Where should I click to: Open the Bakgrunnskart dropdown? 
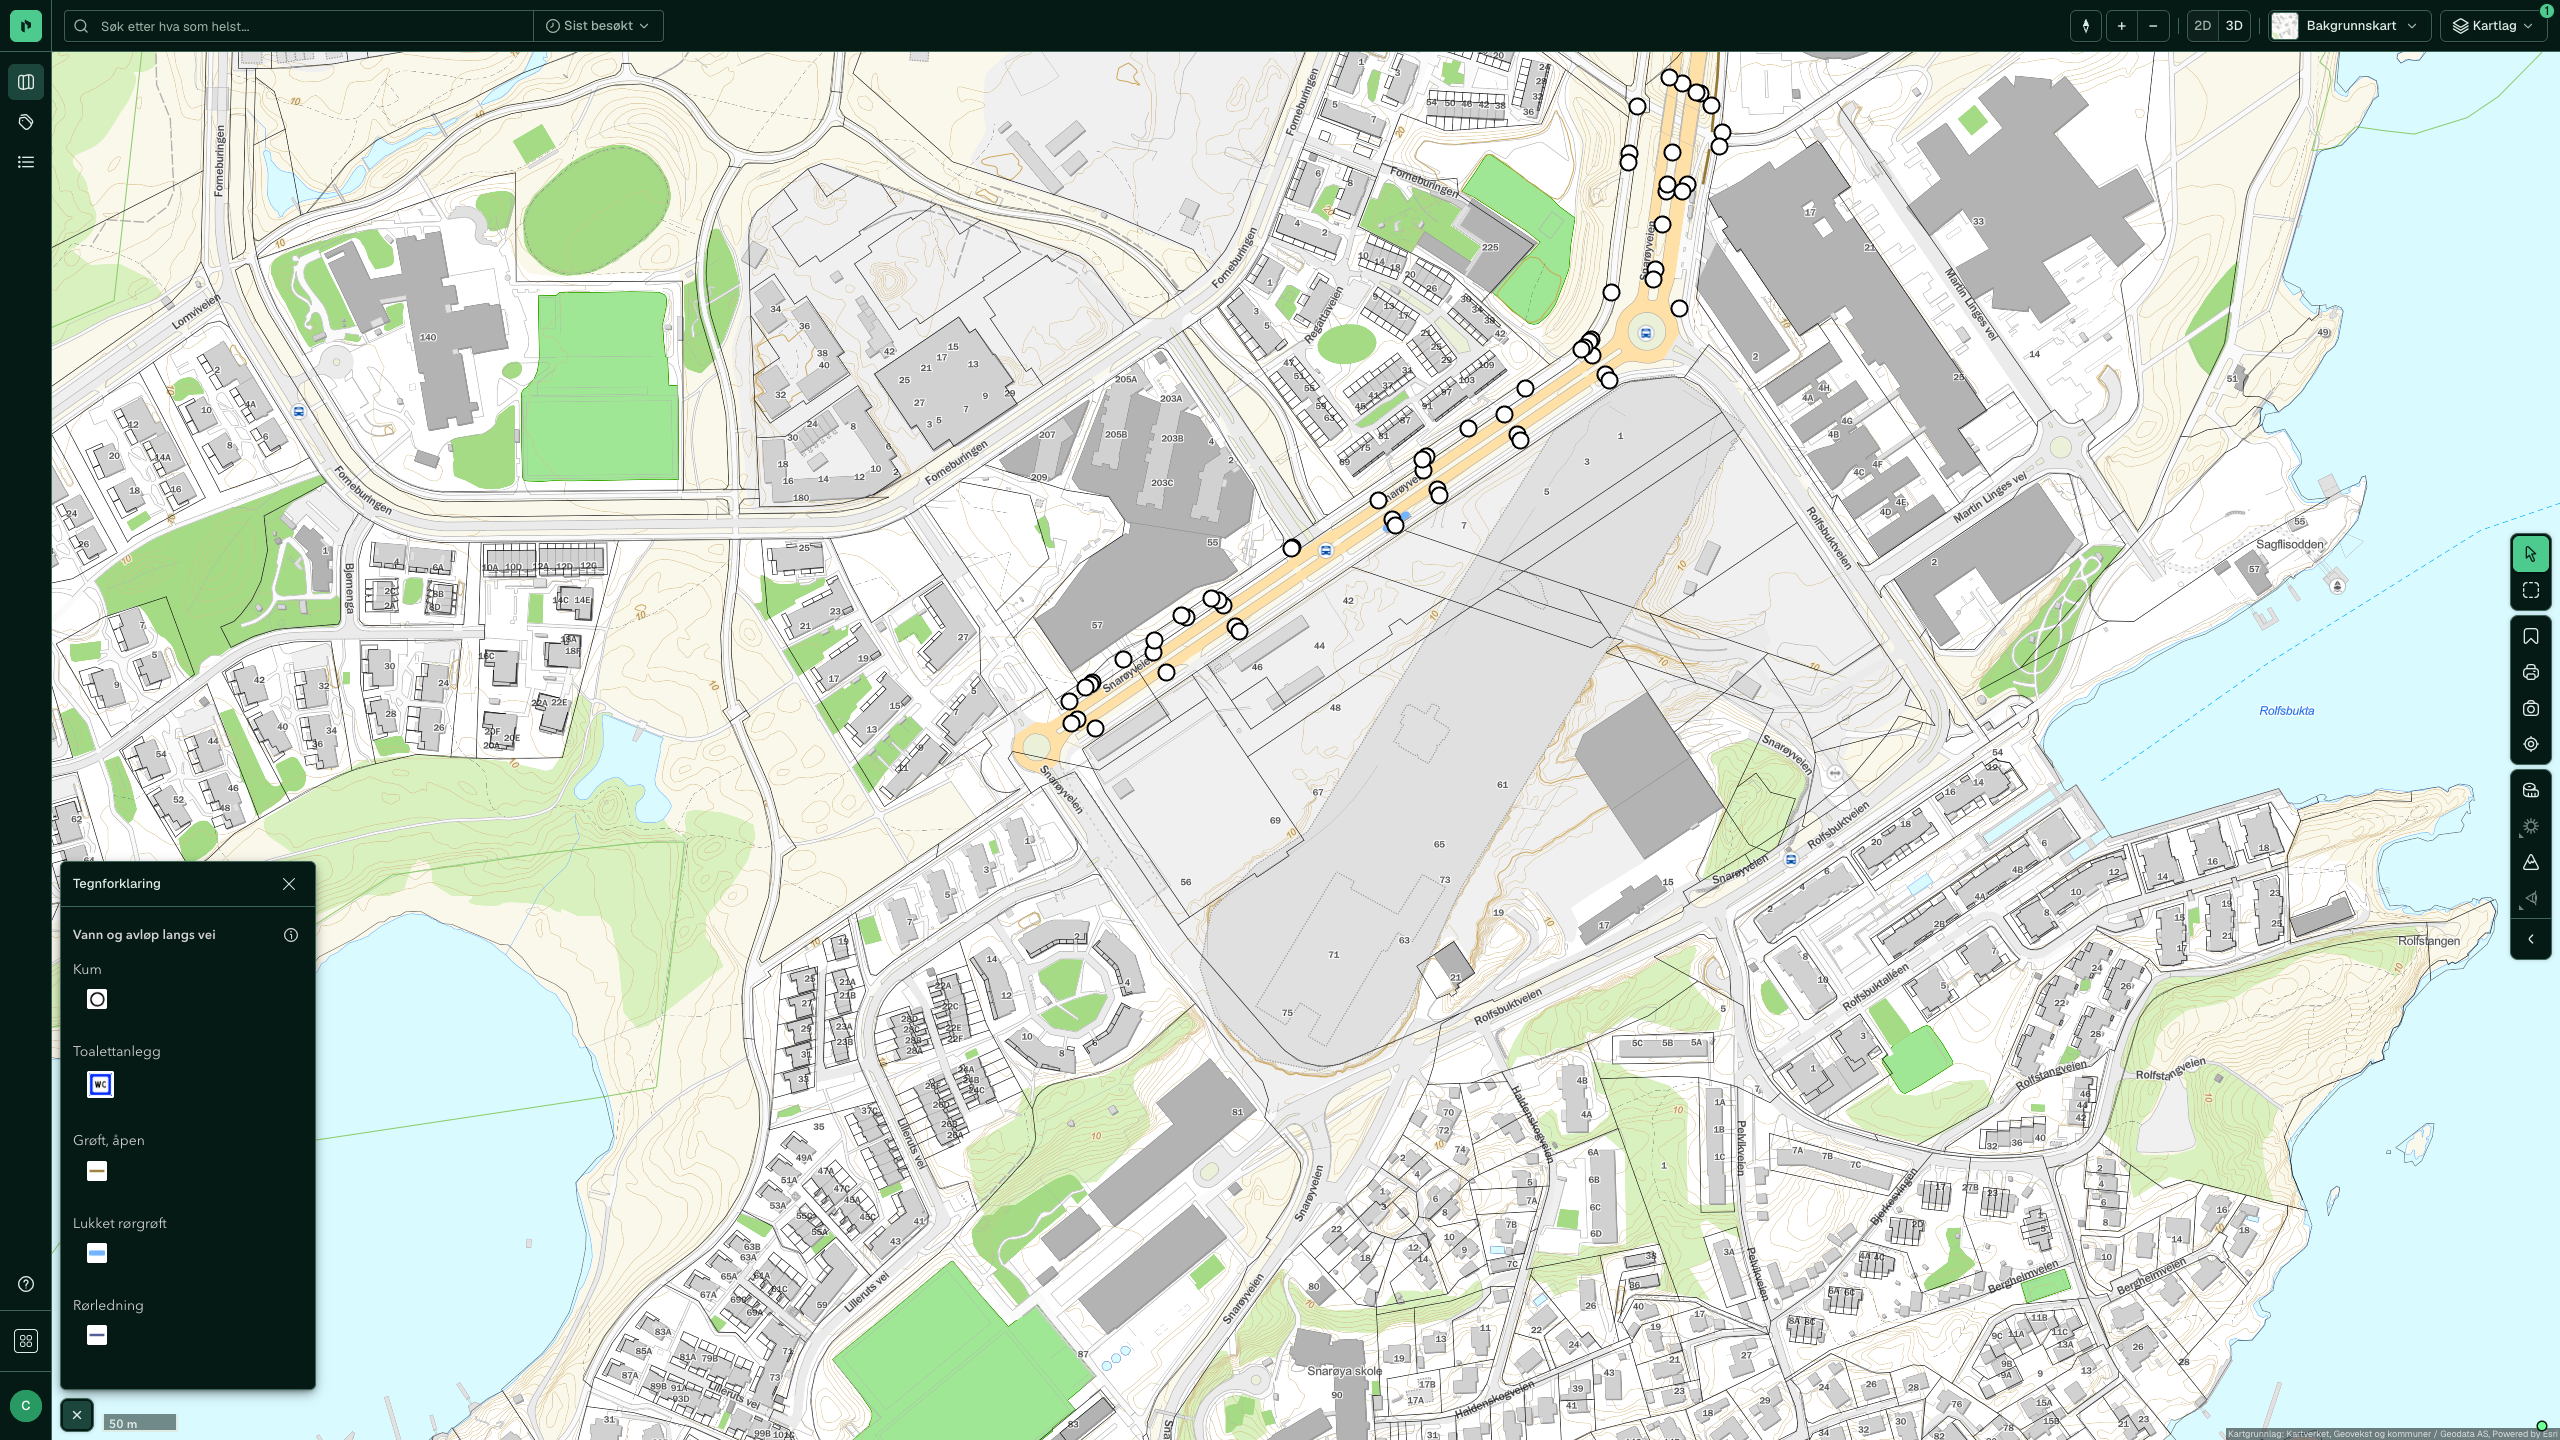tap(2350, 26)
